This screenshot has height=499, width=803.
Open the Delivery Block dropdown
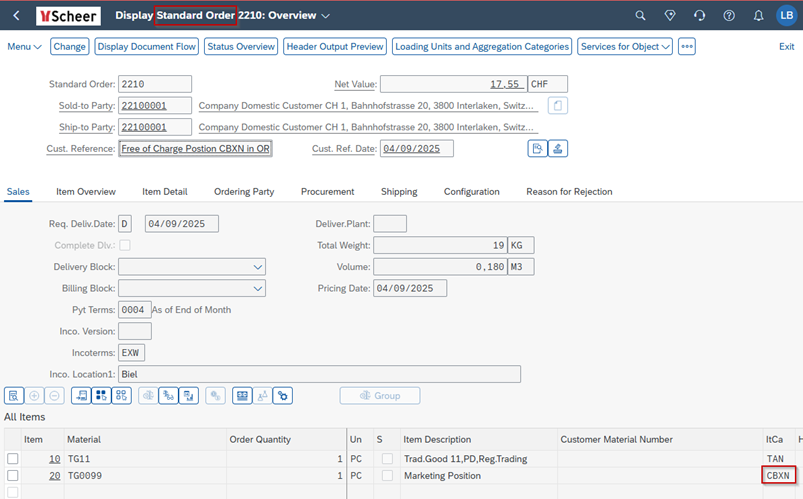point(258,267)
